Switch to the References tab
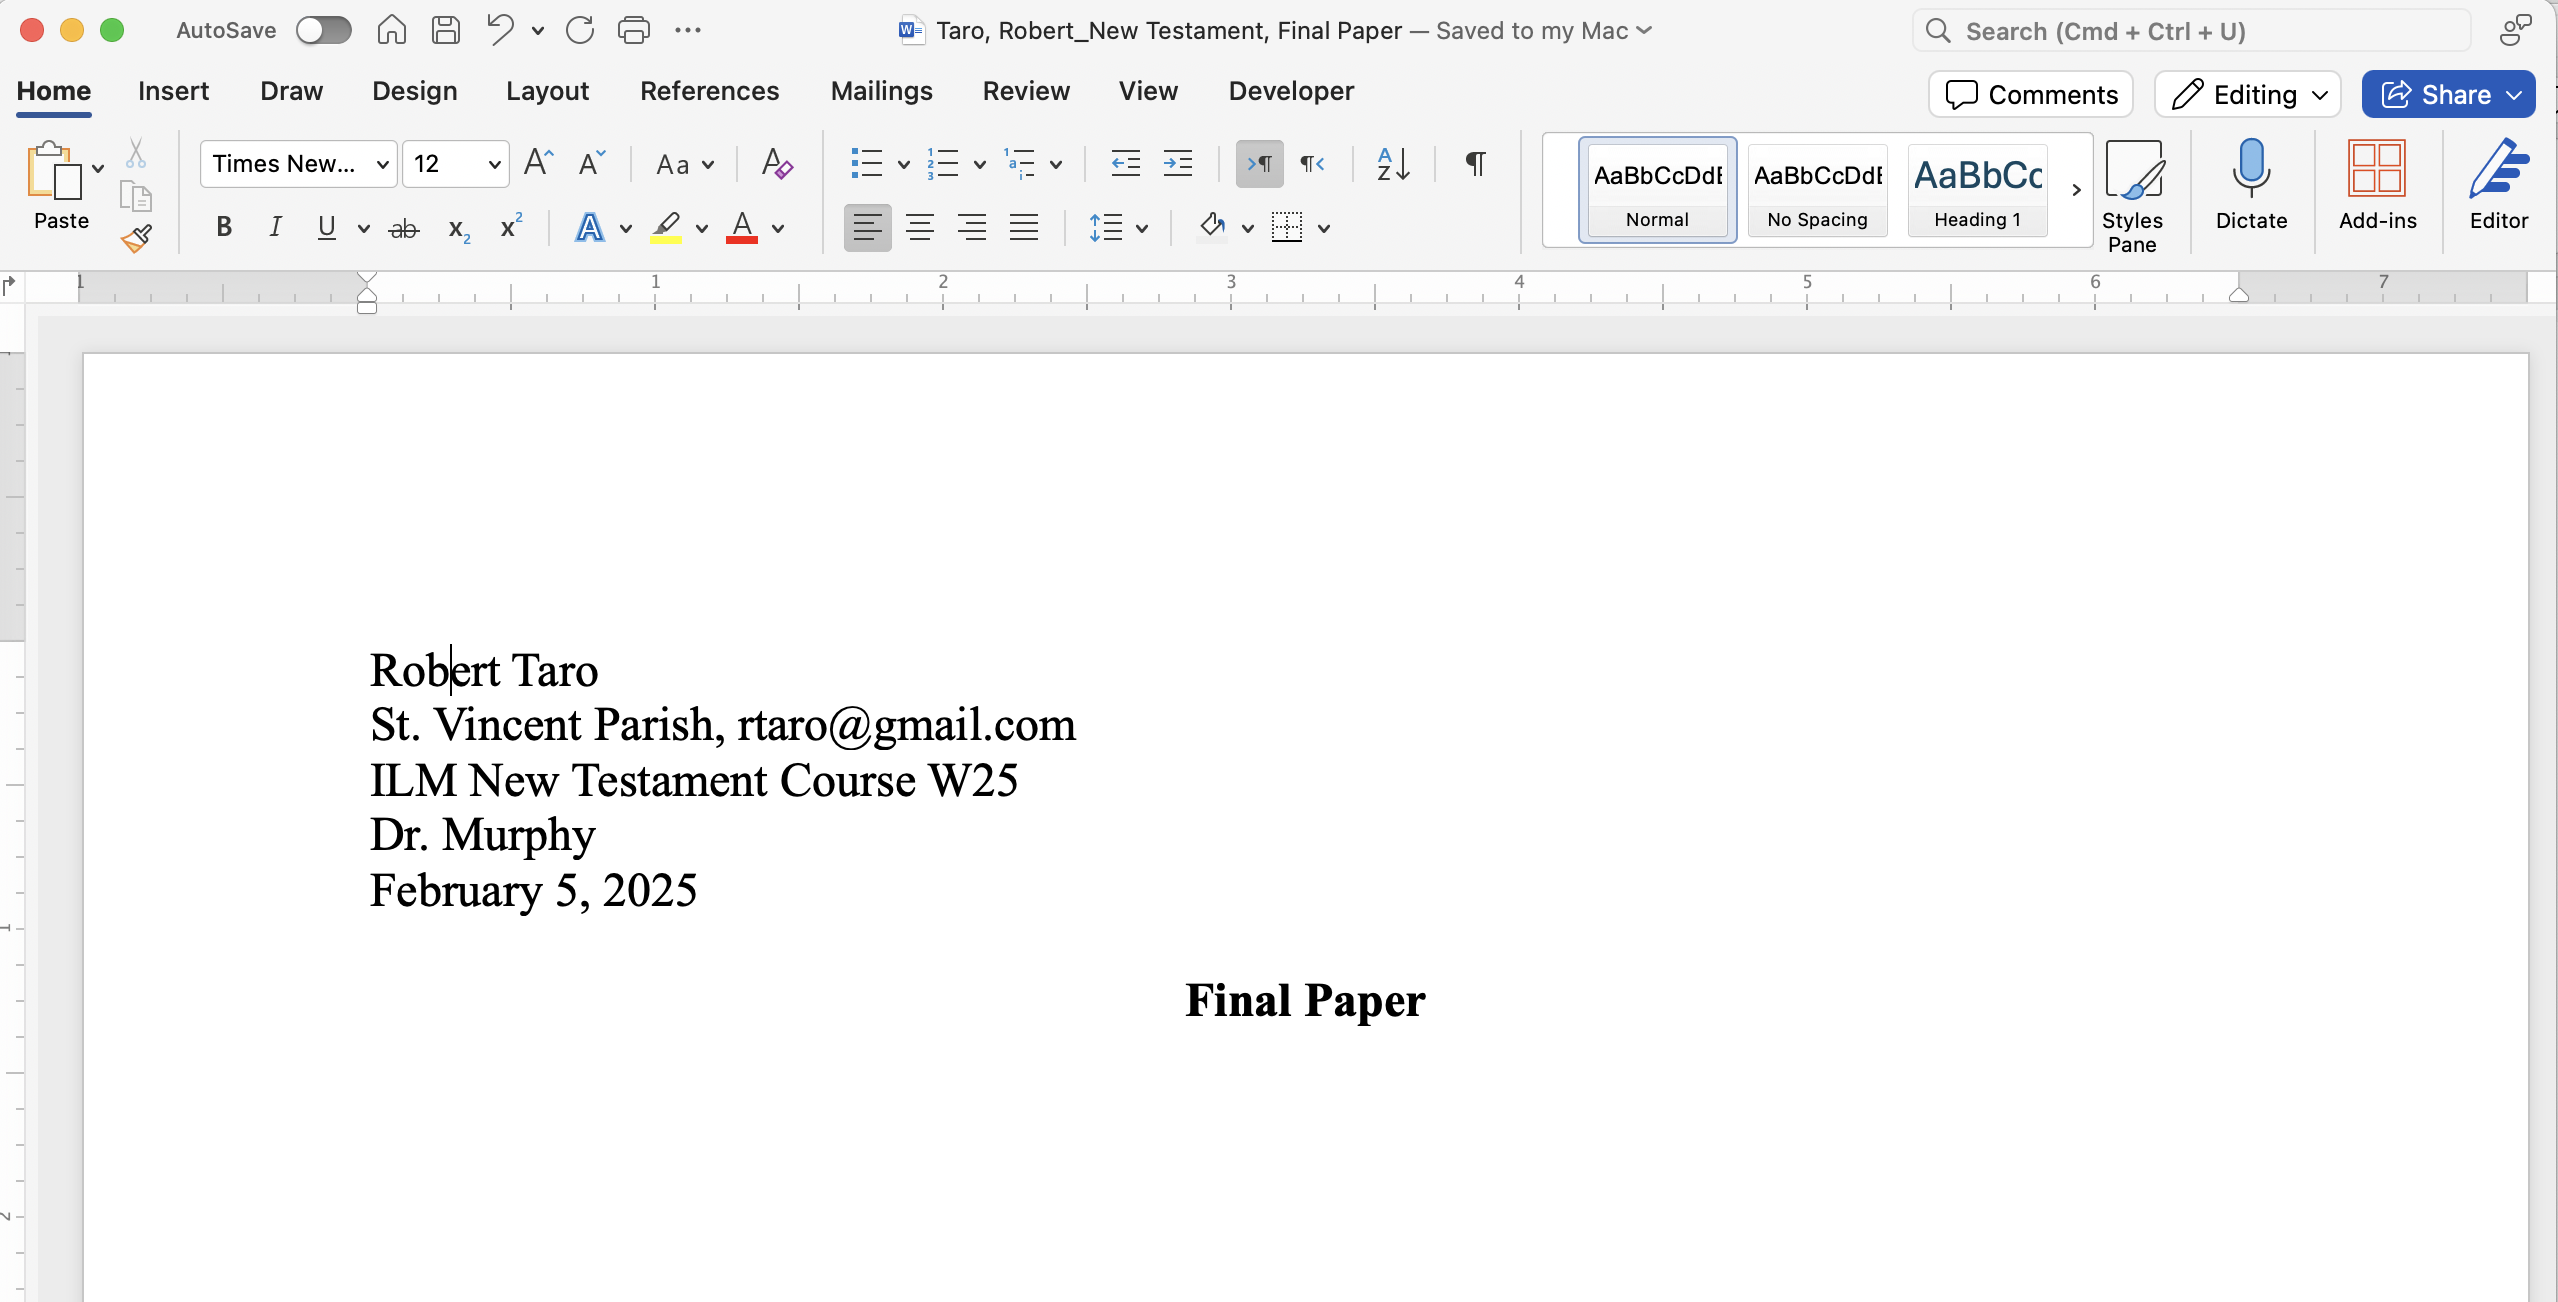Image resolution: width=2558 pixels, height=1302 pixels. tap(709, 91)
